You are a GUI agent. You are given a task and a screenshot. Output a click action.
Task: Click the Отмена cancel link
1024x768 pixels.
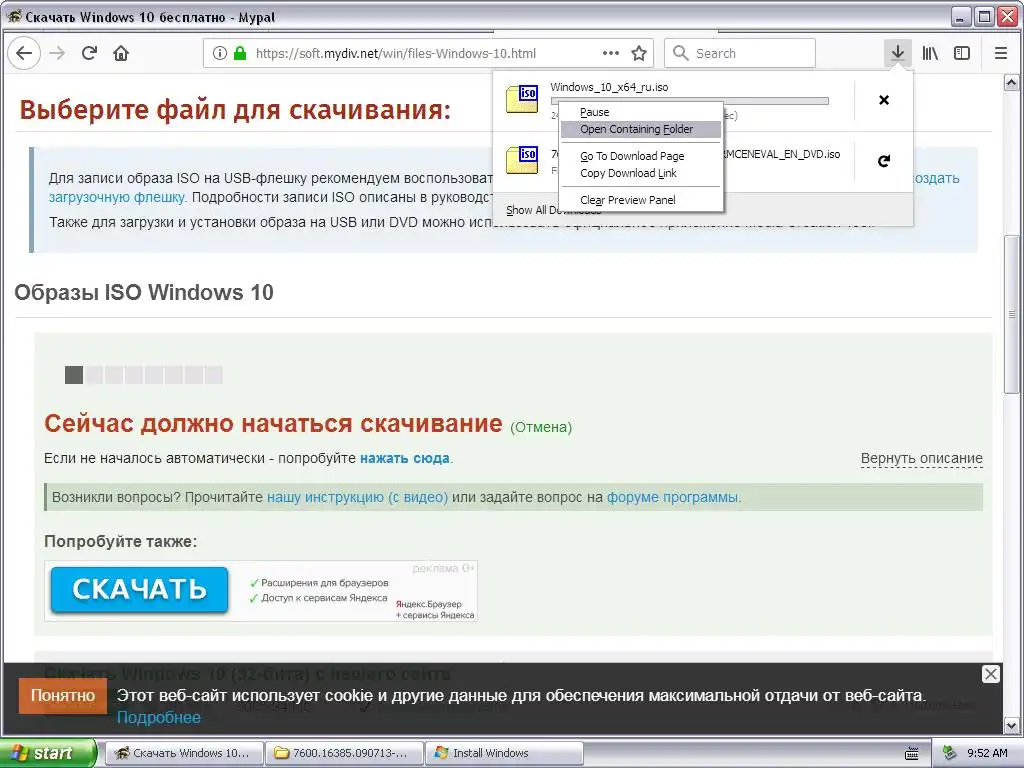pos(541,427)
